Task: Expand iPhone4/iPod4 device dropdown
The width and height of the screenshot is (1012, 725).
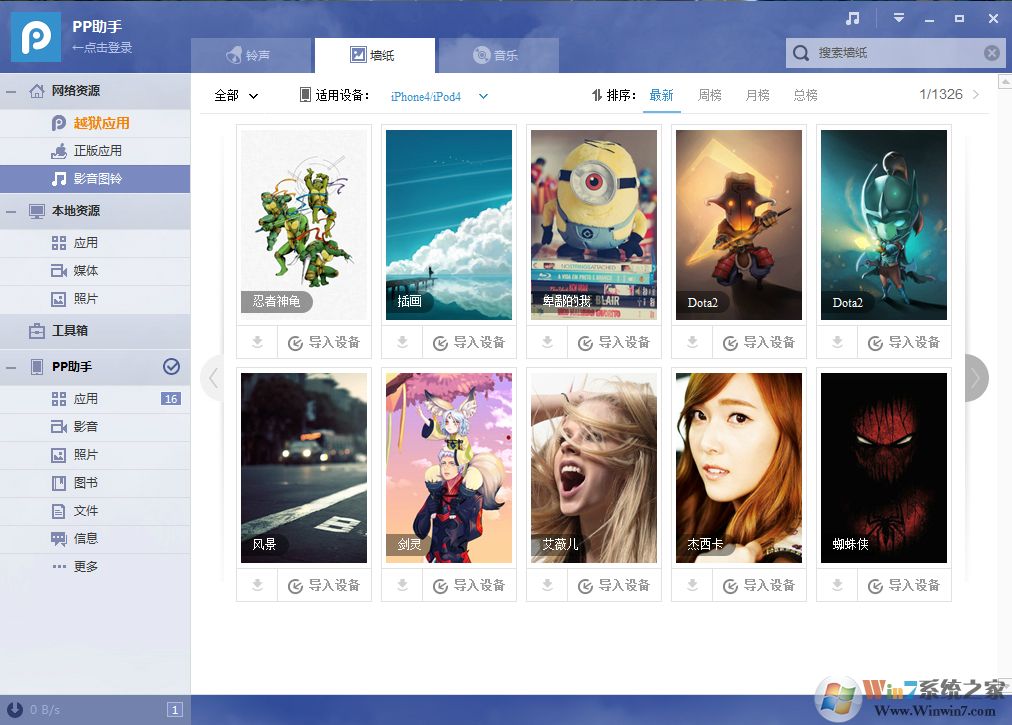Action: 483,96
